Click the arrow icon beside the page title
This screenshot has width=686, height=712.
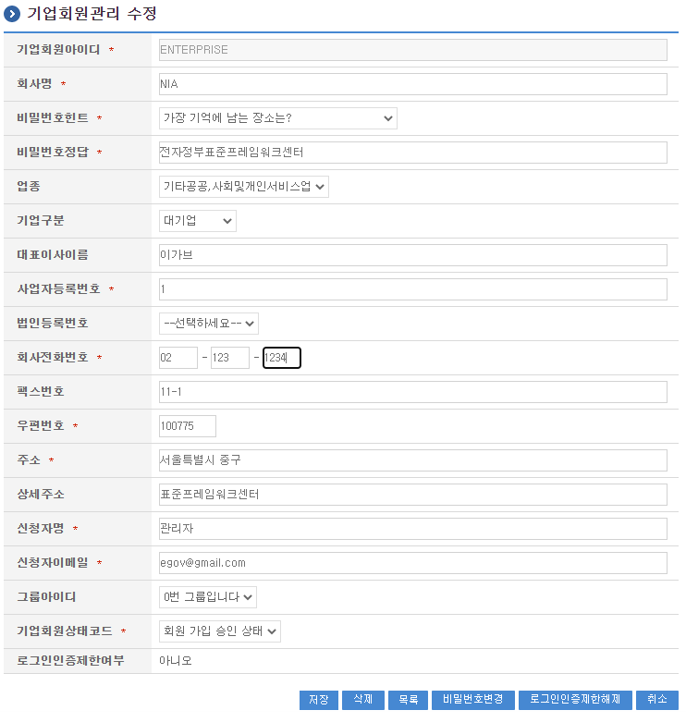coord(12,14)
